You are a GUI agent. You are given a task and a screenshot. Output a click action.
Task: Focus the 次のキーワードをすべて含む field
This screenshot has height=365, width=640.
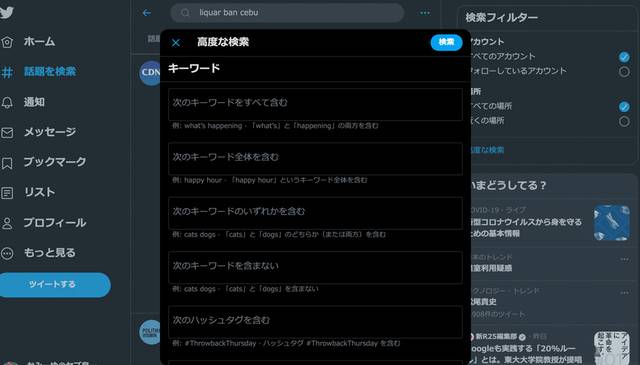(x=315, y=105)
